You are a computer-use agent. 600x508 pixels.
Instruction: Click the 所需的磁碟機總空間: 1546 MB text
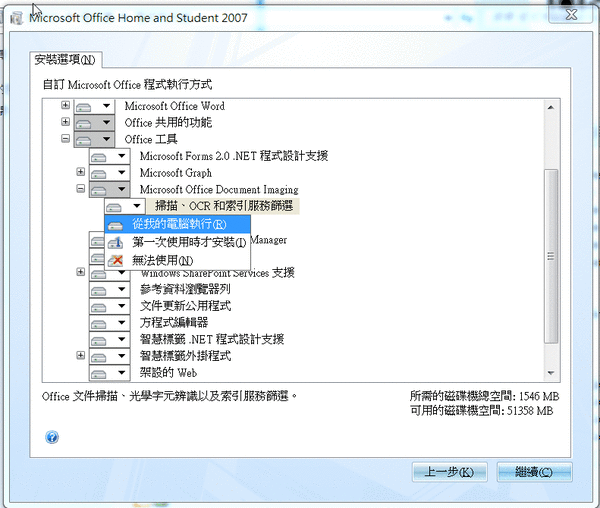(484, 396)
